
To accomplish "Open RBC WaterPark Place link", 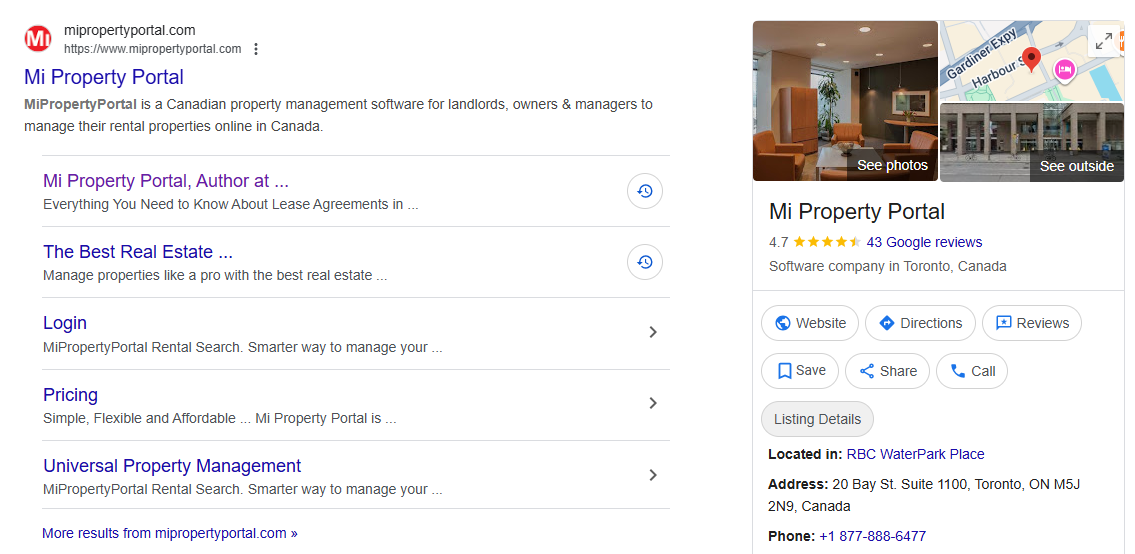I will click(915, 455).
